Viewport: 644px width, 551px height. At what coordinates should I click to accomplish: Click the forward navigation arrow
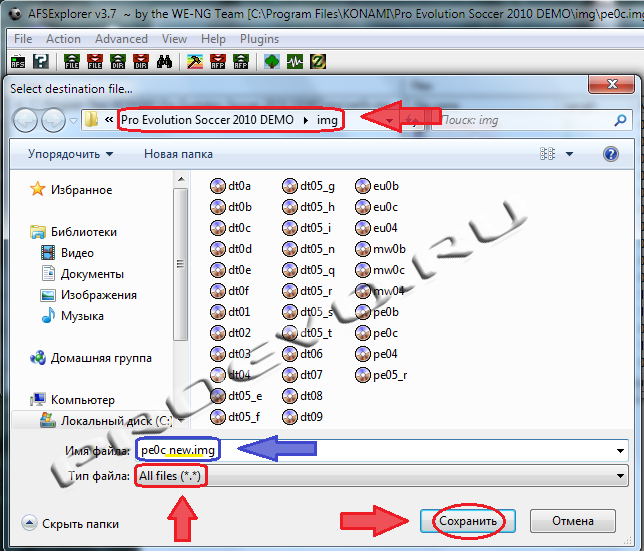(x=53, y=120)
